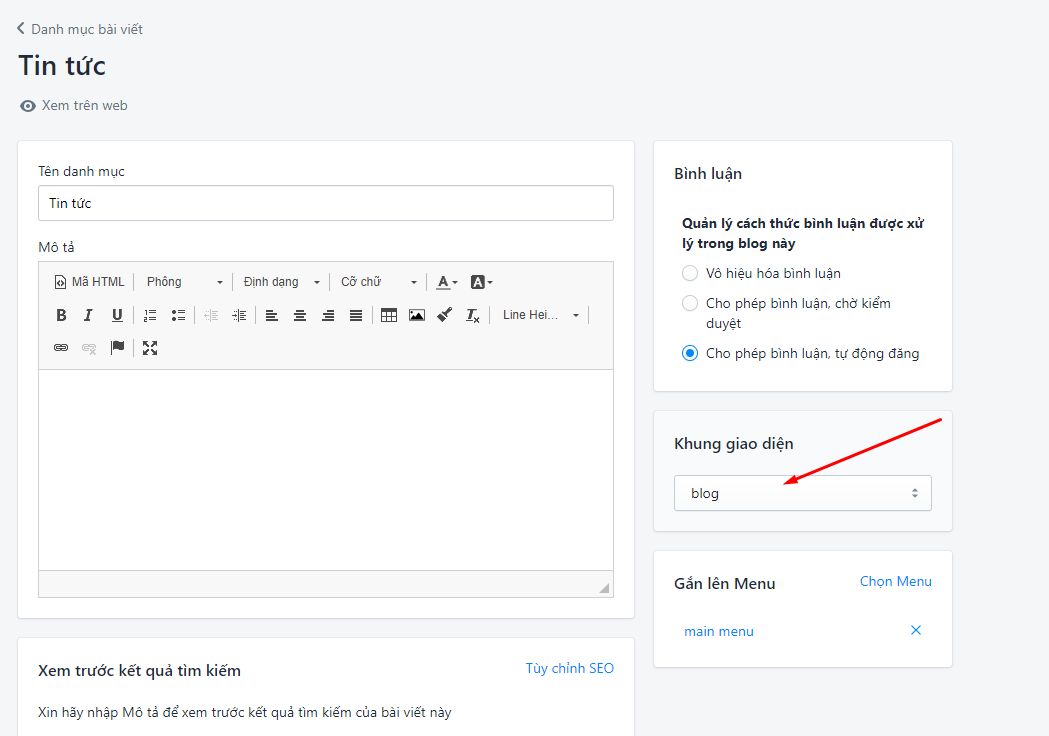Remove text formatting with Tx icon
This screenshot has width=1049, height=736.
pyautogui.click(x=473, y=315)
